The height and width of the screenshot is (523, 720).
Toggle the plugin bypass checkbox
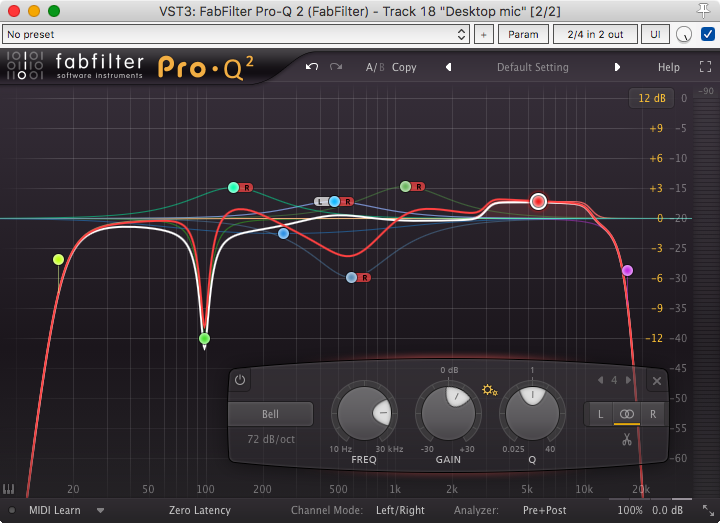pos(708,34)
